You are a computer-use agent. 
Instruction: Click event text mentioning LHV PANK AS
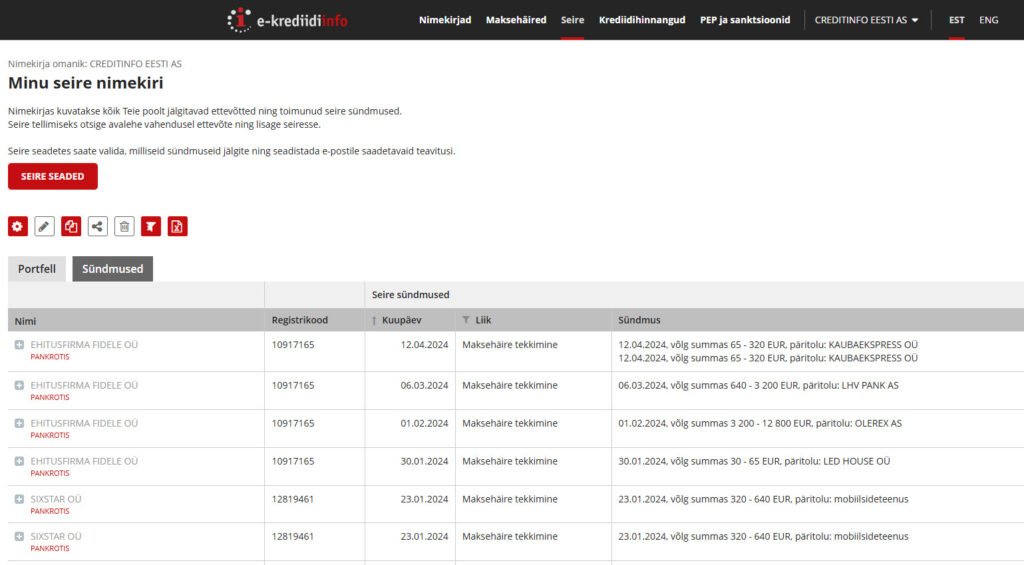[x=758, y=385]
